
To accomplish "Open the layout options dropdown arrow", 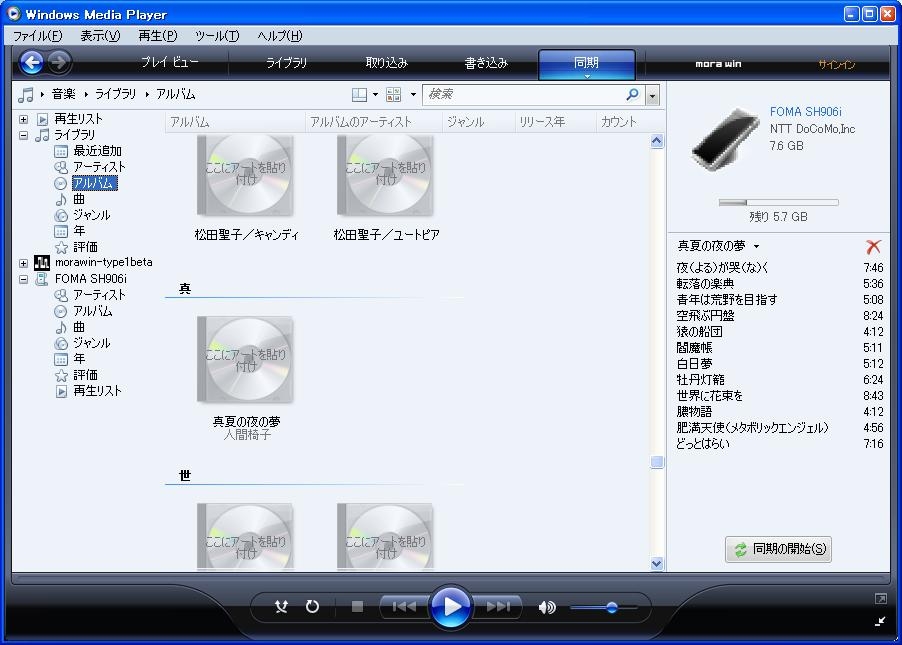I will [x=375, y=94].
